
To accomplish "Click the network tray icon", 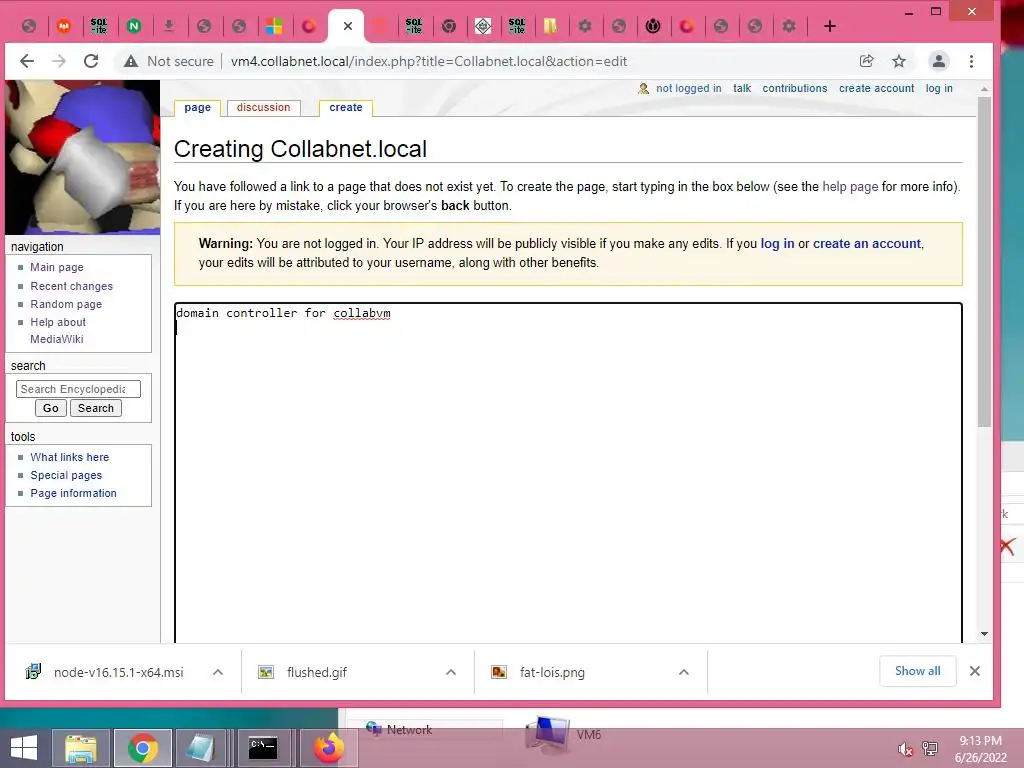I will [x=930, y=748].
